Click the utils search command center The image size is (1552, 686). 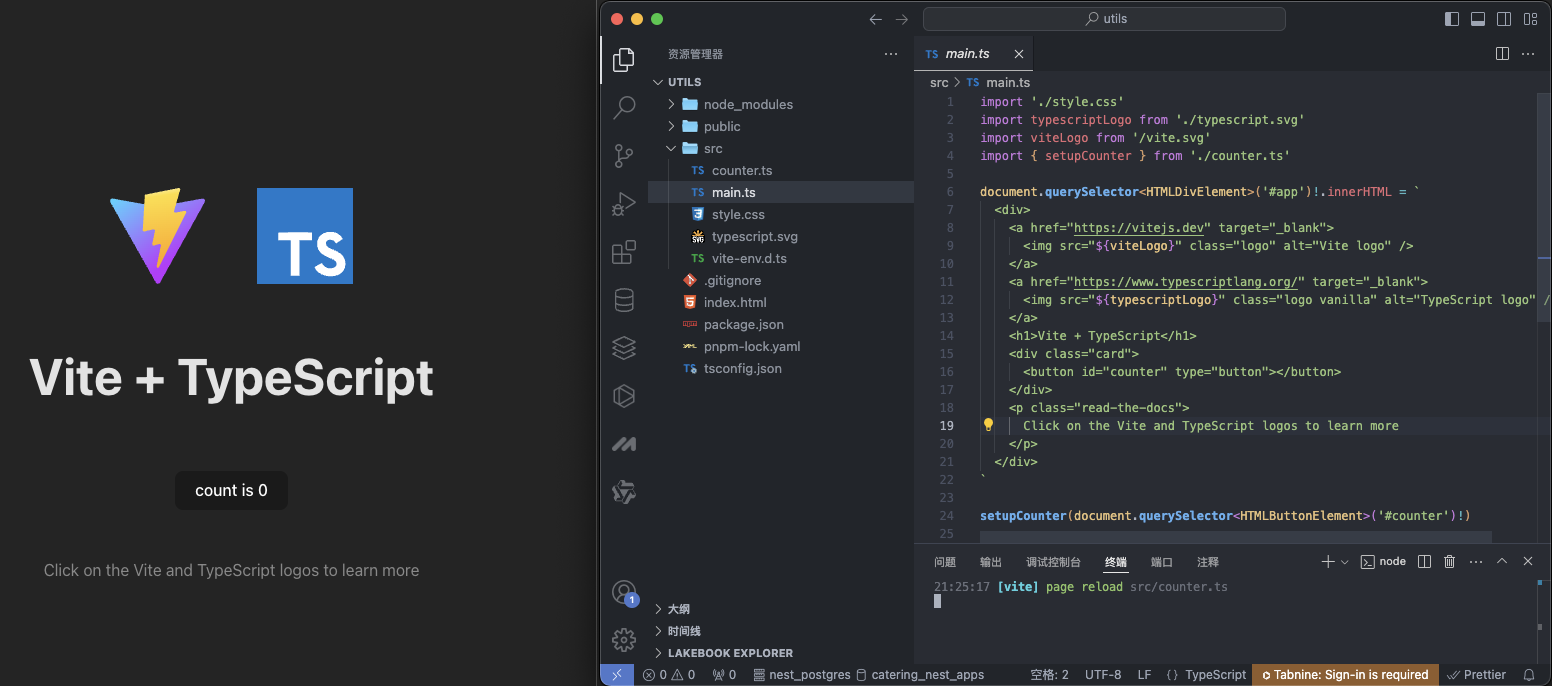1104,19
